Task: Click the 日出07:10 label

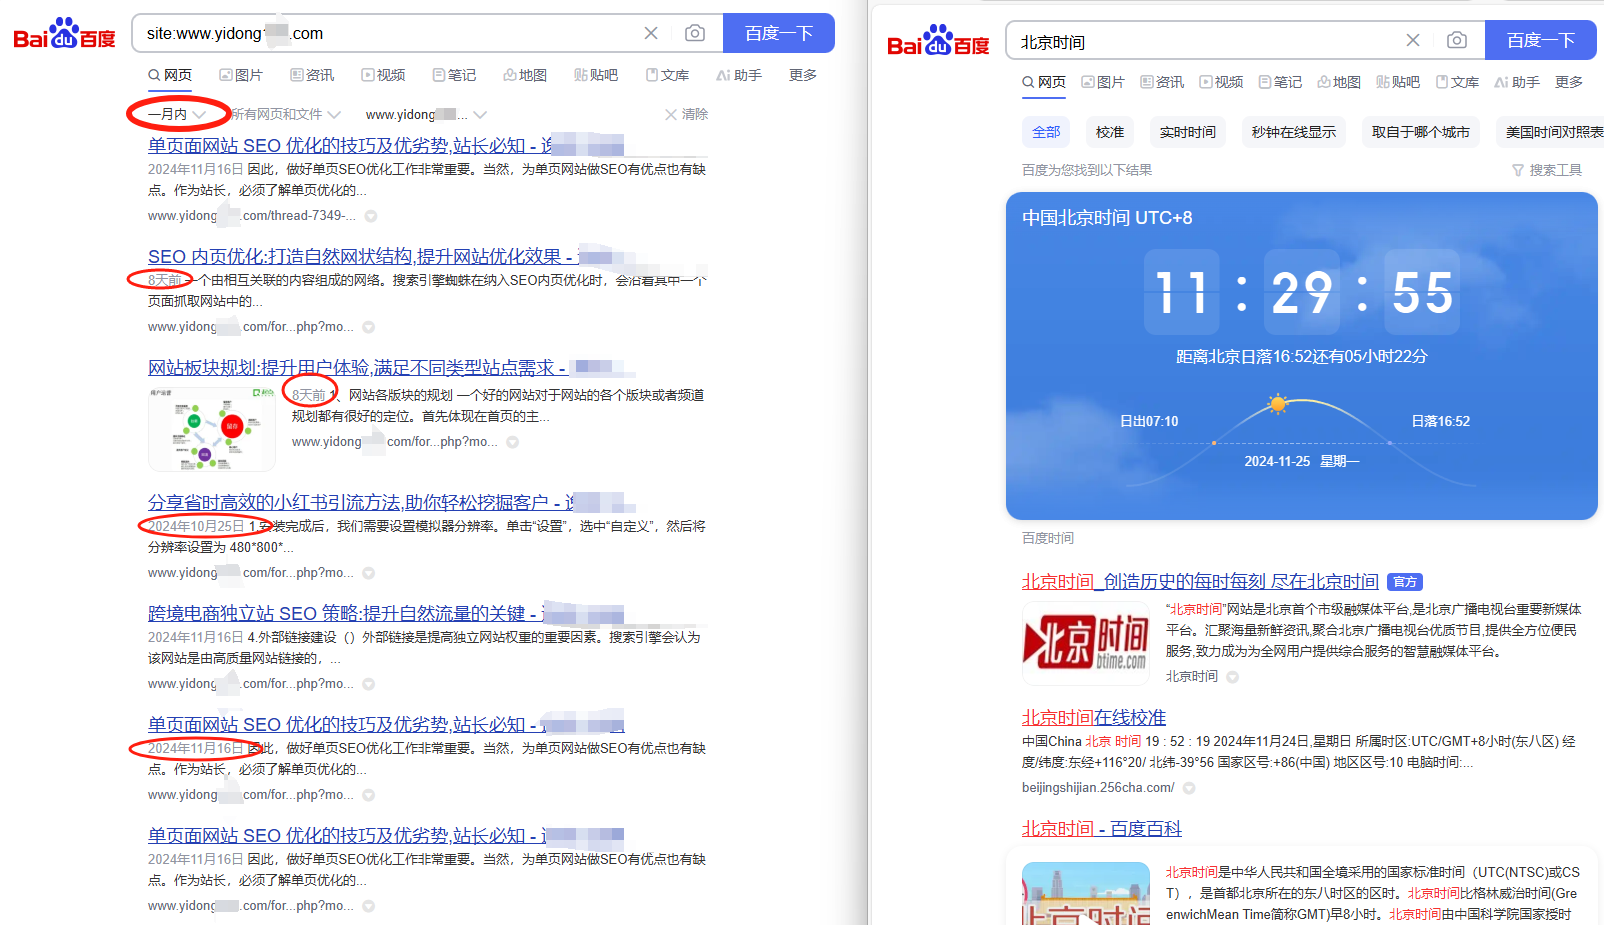Action: point(1149,421)
